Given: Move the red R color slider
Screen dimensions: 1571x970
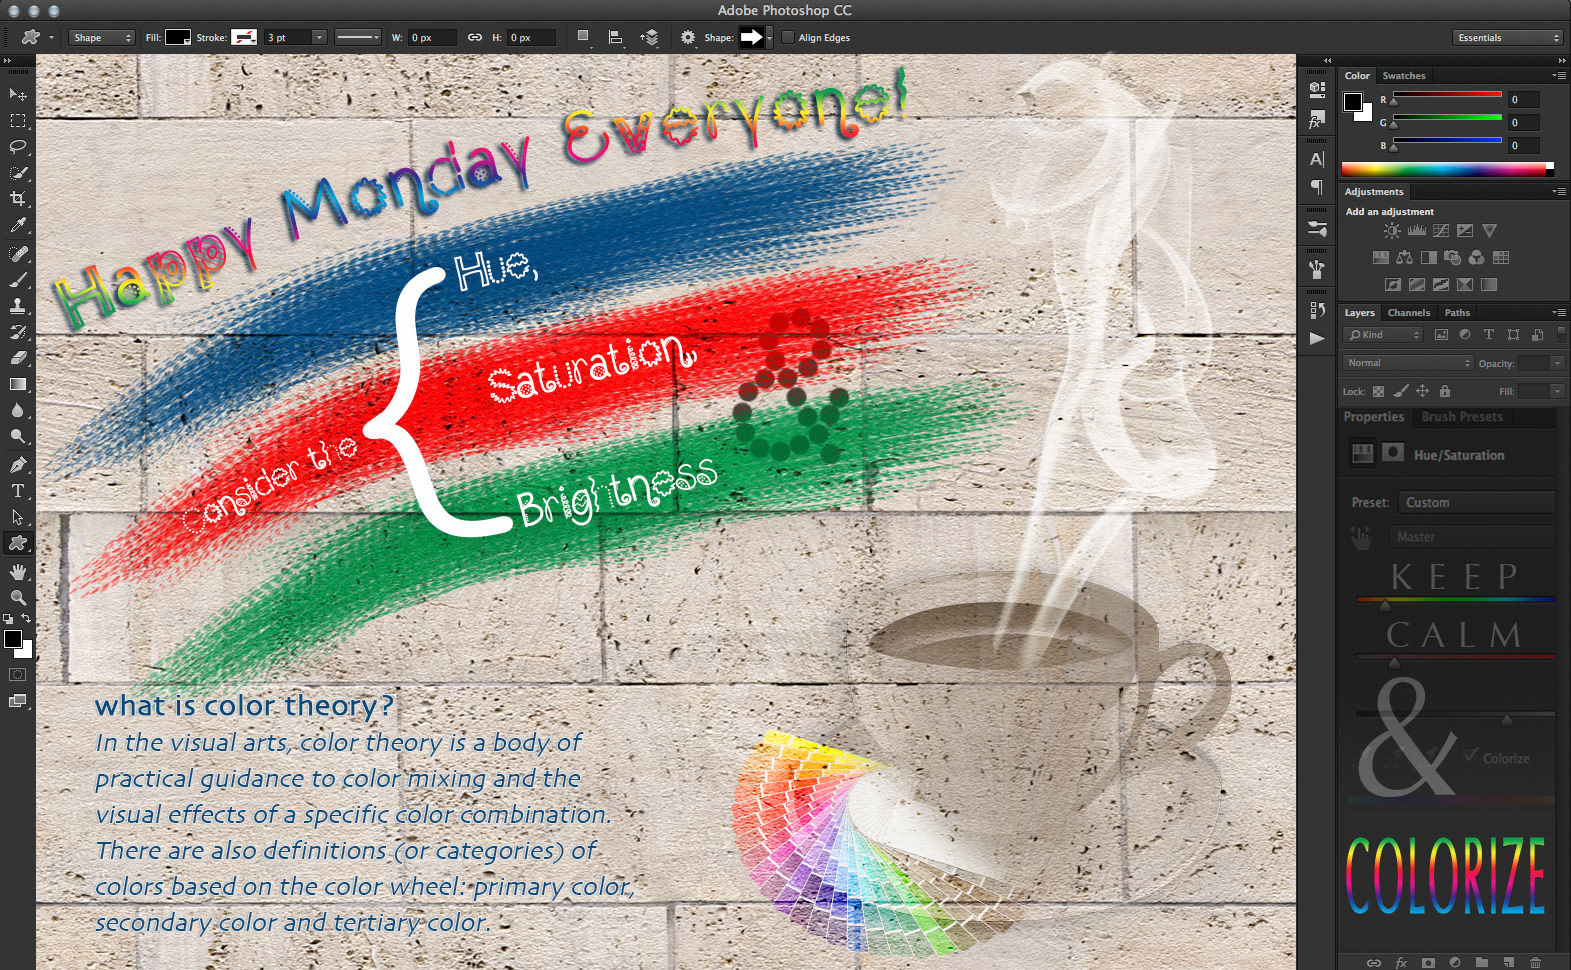Looking at the screenshot, I should tap(1393, 101).
